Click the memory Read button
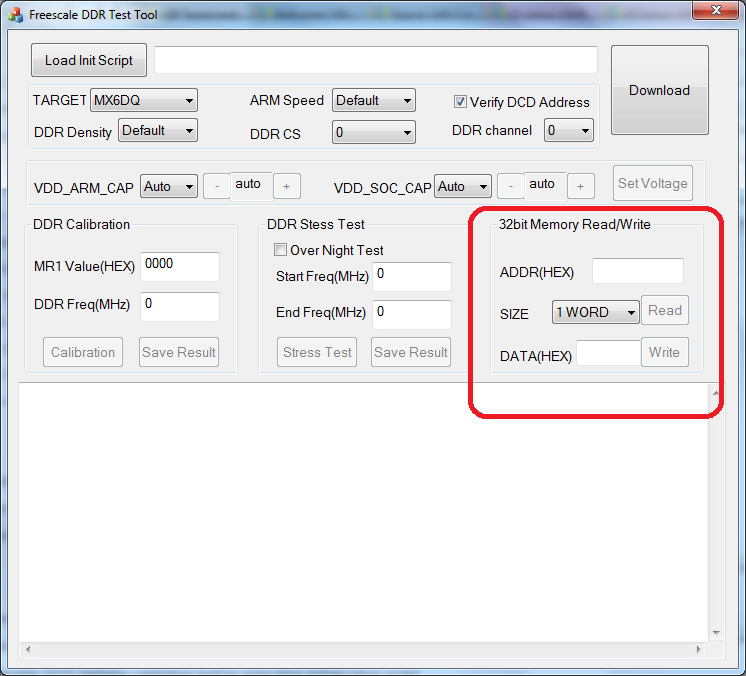Screen dimensions: 746x676 (665, 310)
